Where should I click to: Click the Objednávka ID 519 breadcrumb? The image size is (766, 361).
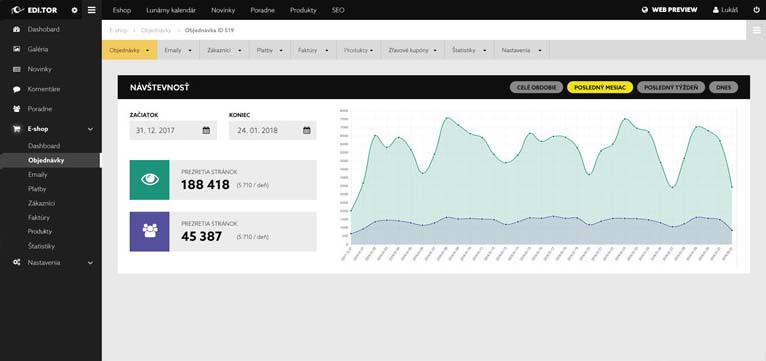coord(209,30)
